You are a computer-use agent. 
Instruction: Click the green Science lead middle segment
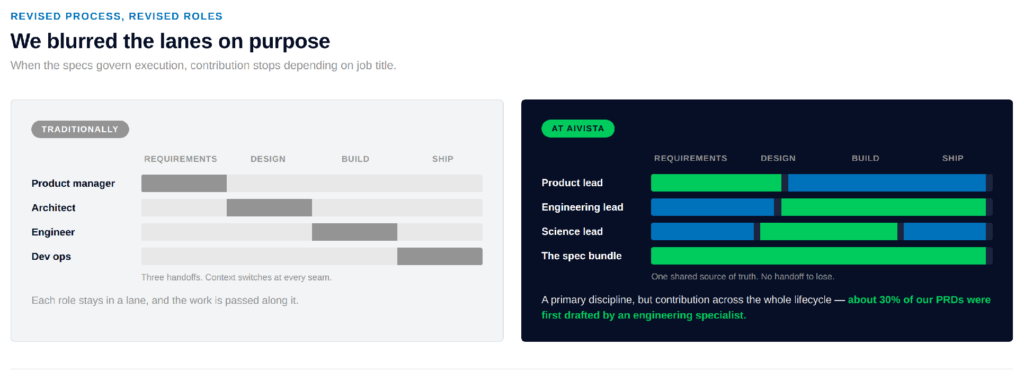click(829, 232)
